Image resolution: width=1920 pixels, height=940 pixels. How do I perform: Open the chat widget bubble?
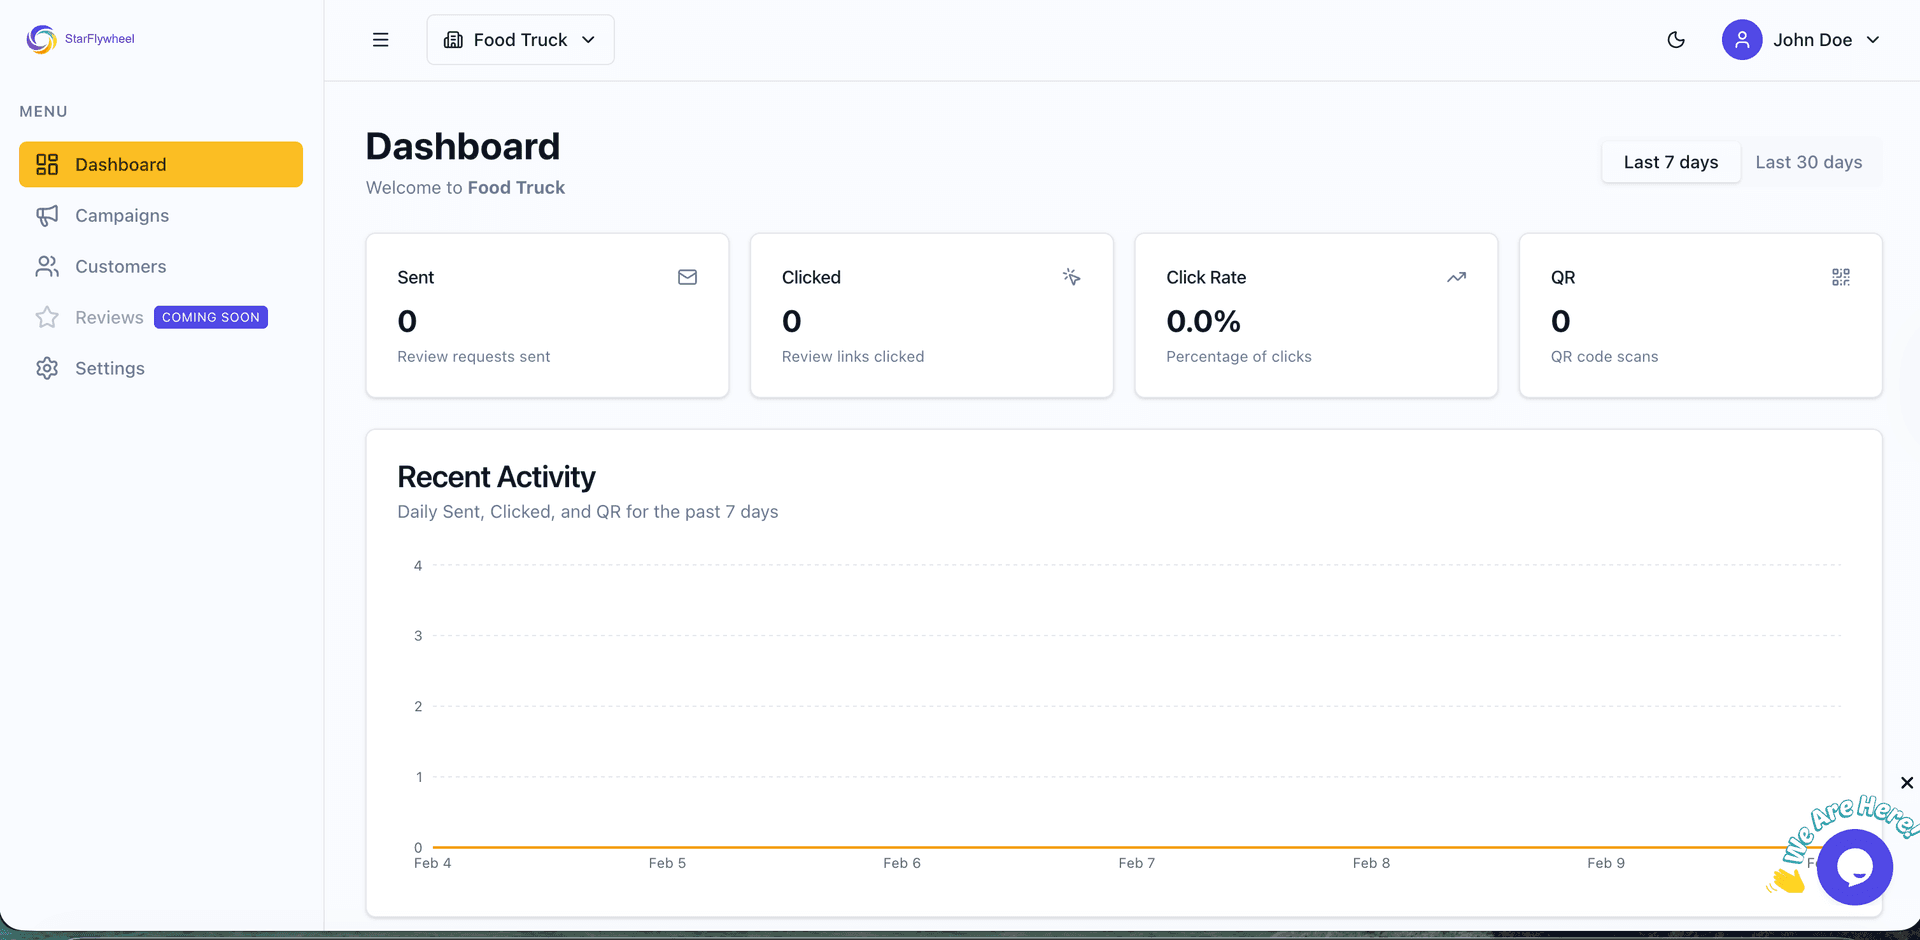pyautogui.click(x=1855, y=867)
